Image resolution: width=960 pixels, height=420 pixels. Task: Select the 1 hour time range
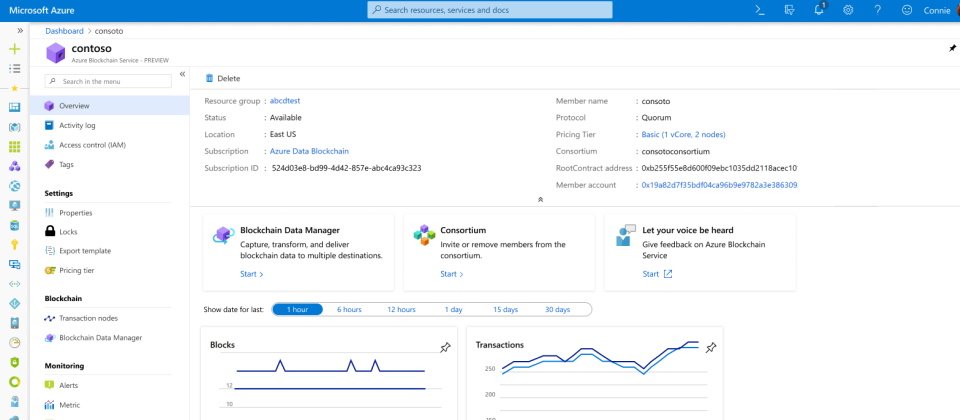[x=298, y=309]
